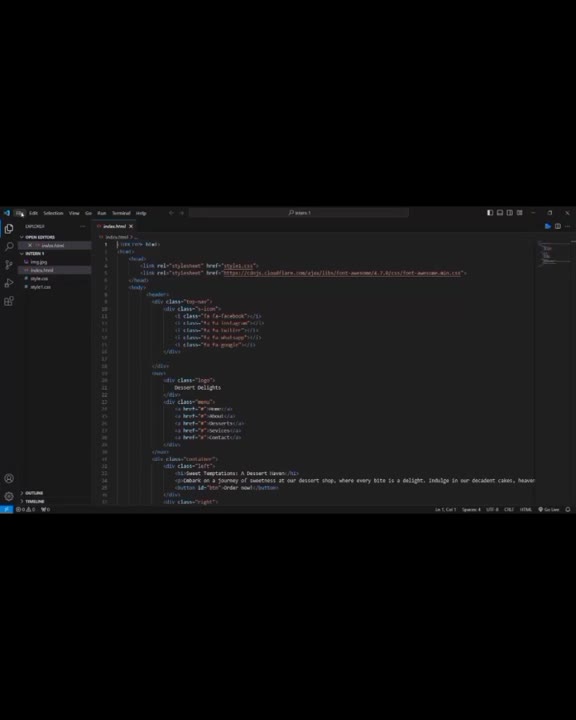Viewport: 576px width, 720px height.
Task: Close the index.html editor tab
Action: pos(131,226)
